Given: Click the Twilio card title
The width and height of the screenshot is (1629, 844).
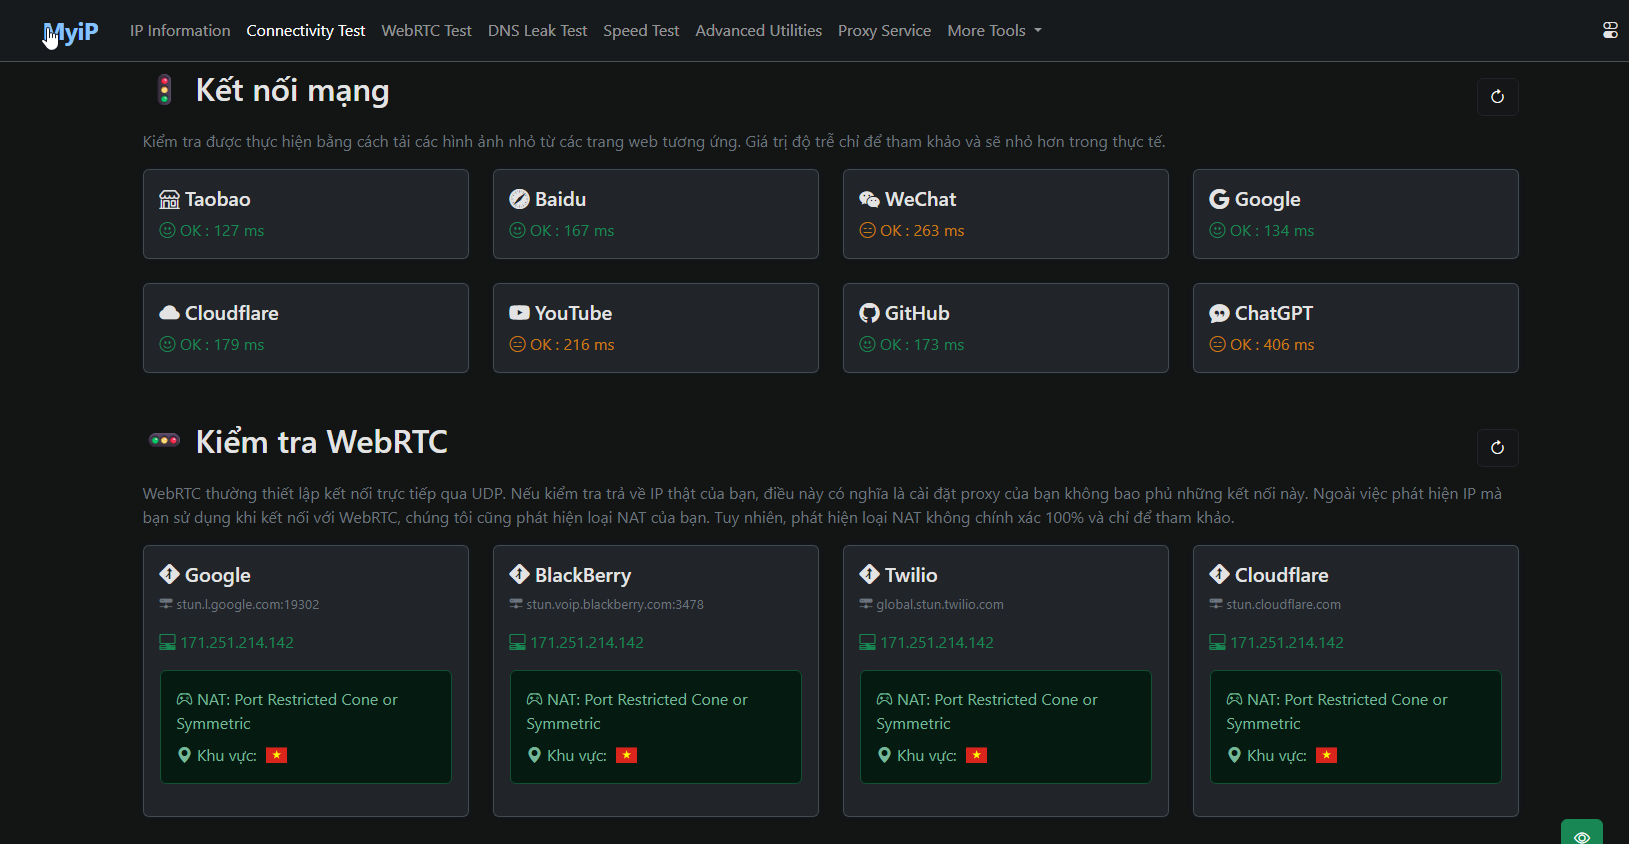Looking at the screenshot, I should (911, 575).
